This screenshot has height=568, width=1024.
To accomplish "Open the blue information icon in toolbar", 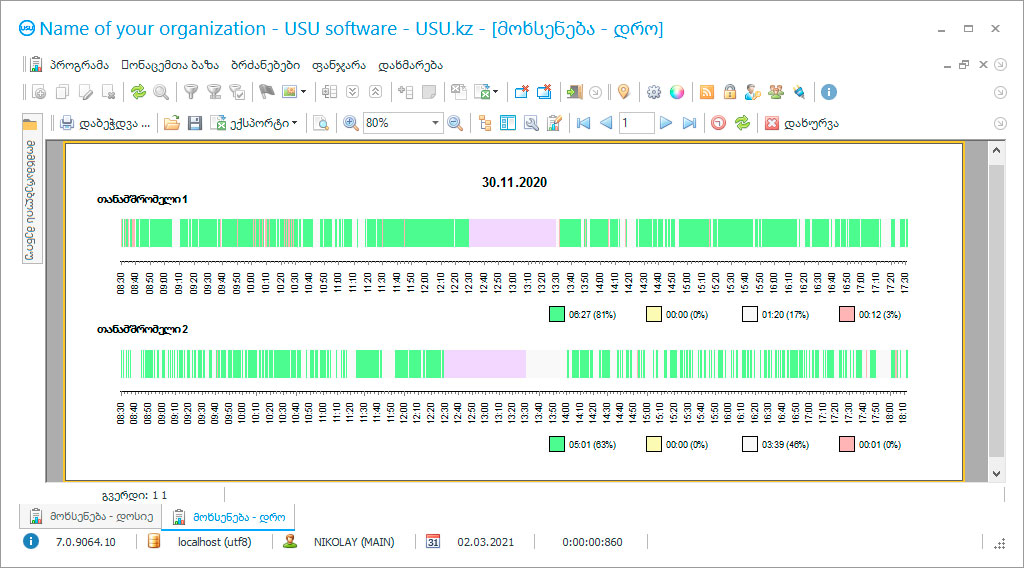I will click(829, 92).
